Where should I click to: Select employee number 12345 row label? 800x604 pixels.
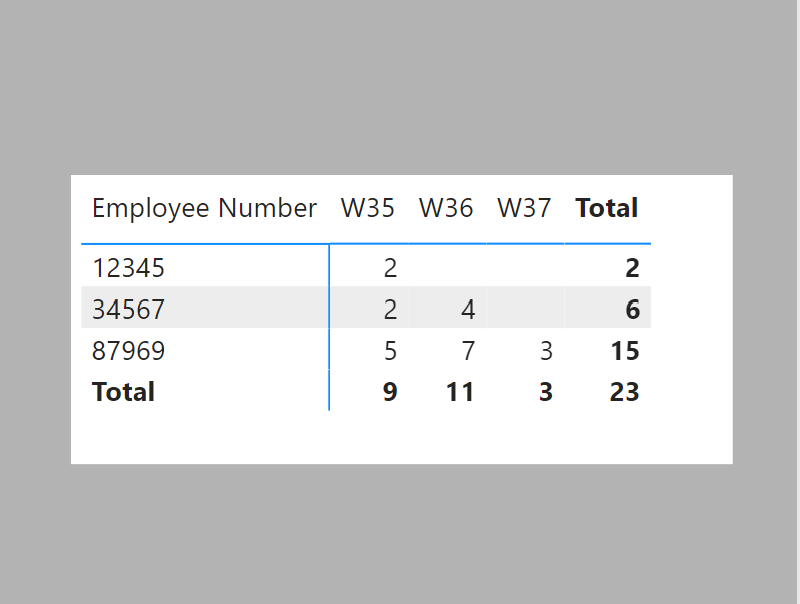(x=129, y=268)
